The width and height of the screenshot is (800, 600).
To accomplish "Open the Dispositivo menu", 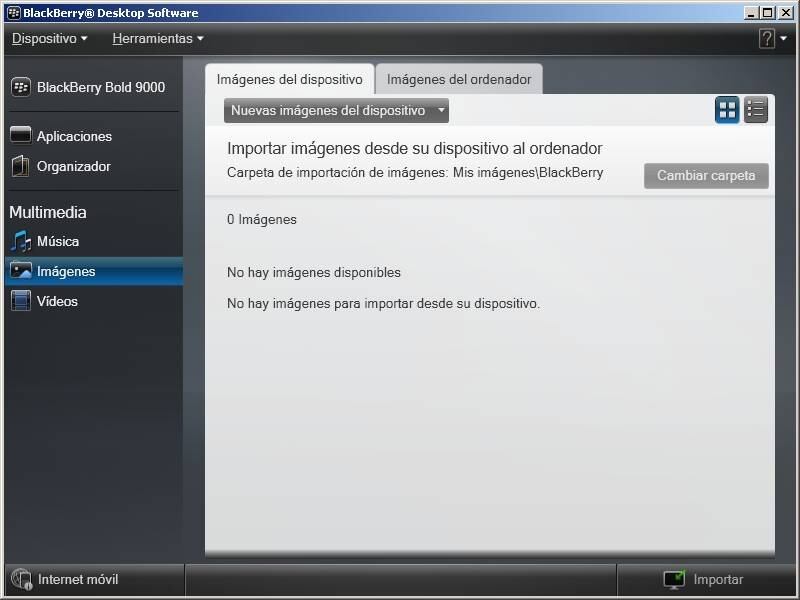I will 49,39.
